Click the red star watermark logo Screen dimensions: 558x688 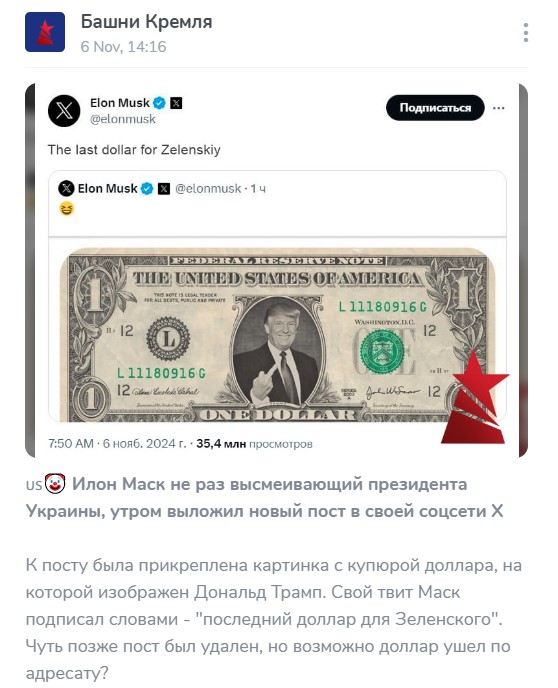[475, 397]
